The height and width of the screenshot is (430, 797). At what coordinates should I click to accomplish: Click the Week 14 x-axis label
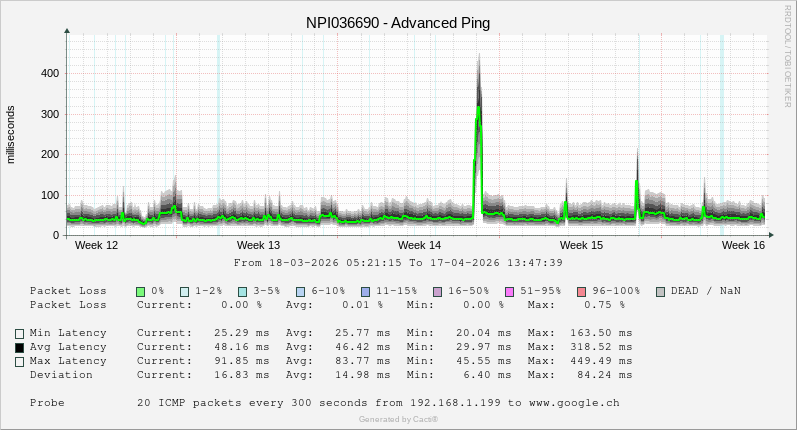(419, 245)
